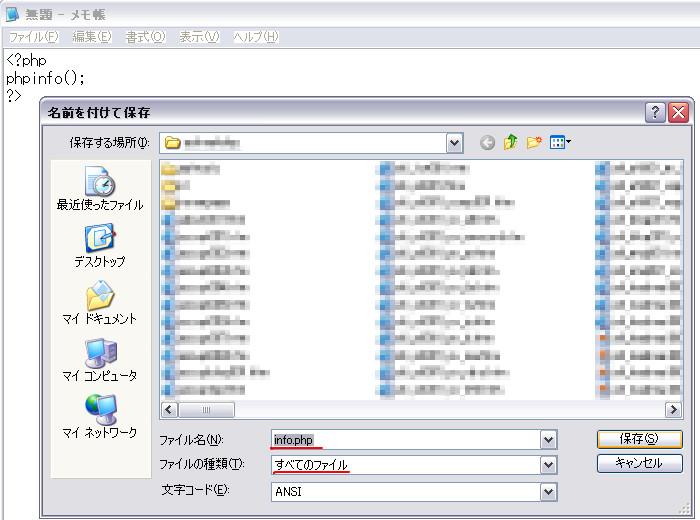
Task: Click the phpinfo(); line in Notepad
Action: click(45, 78)
